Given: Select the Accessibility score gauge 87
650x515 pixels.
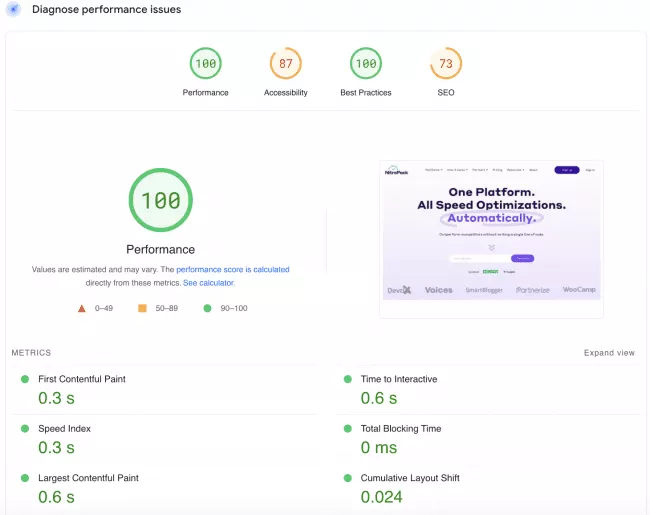Looking at the screenshot, I should click(x=285, y=64).
